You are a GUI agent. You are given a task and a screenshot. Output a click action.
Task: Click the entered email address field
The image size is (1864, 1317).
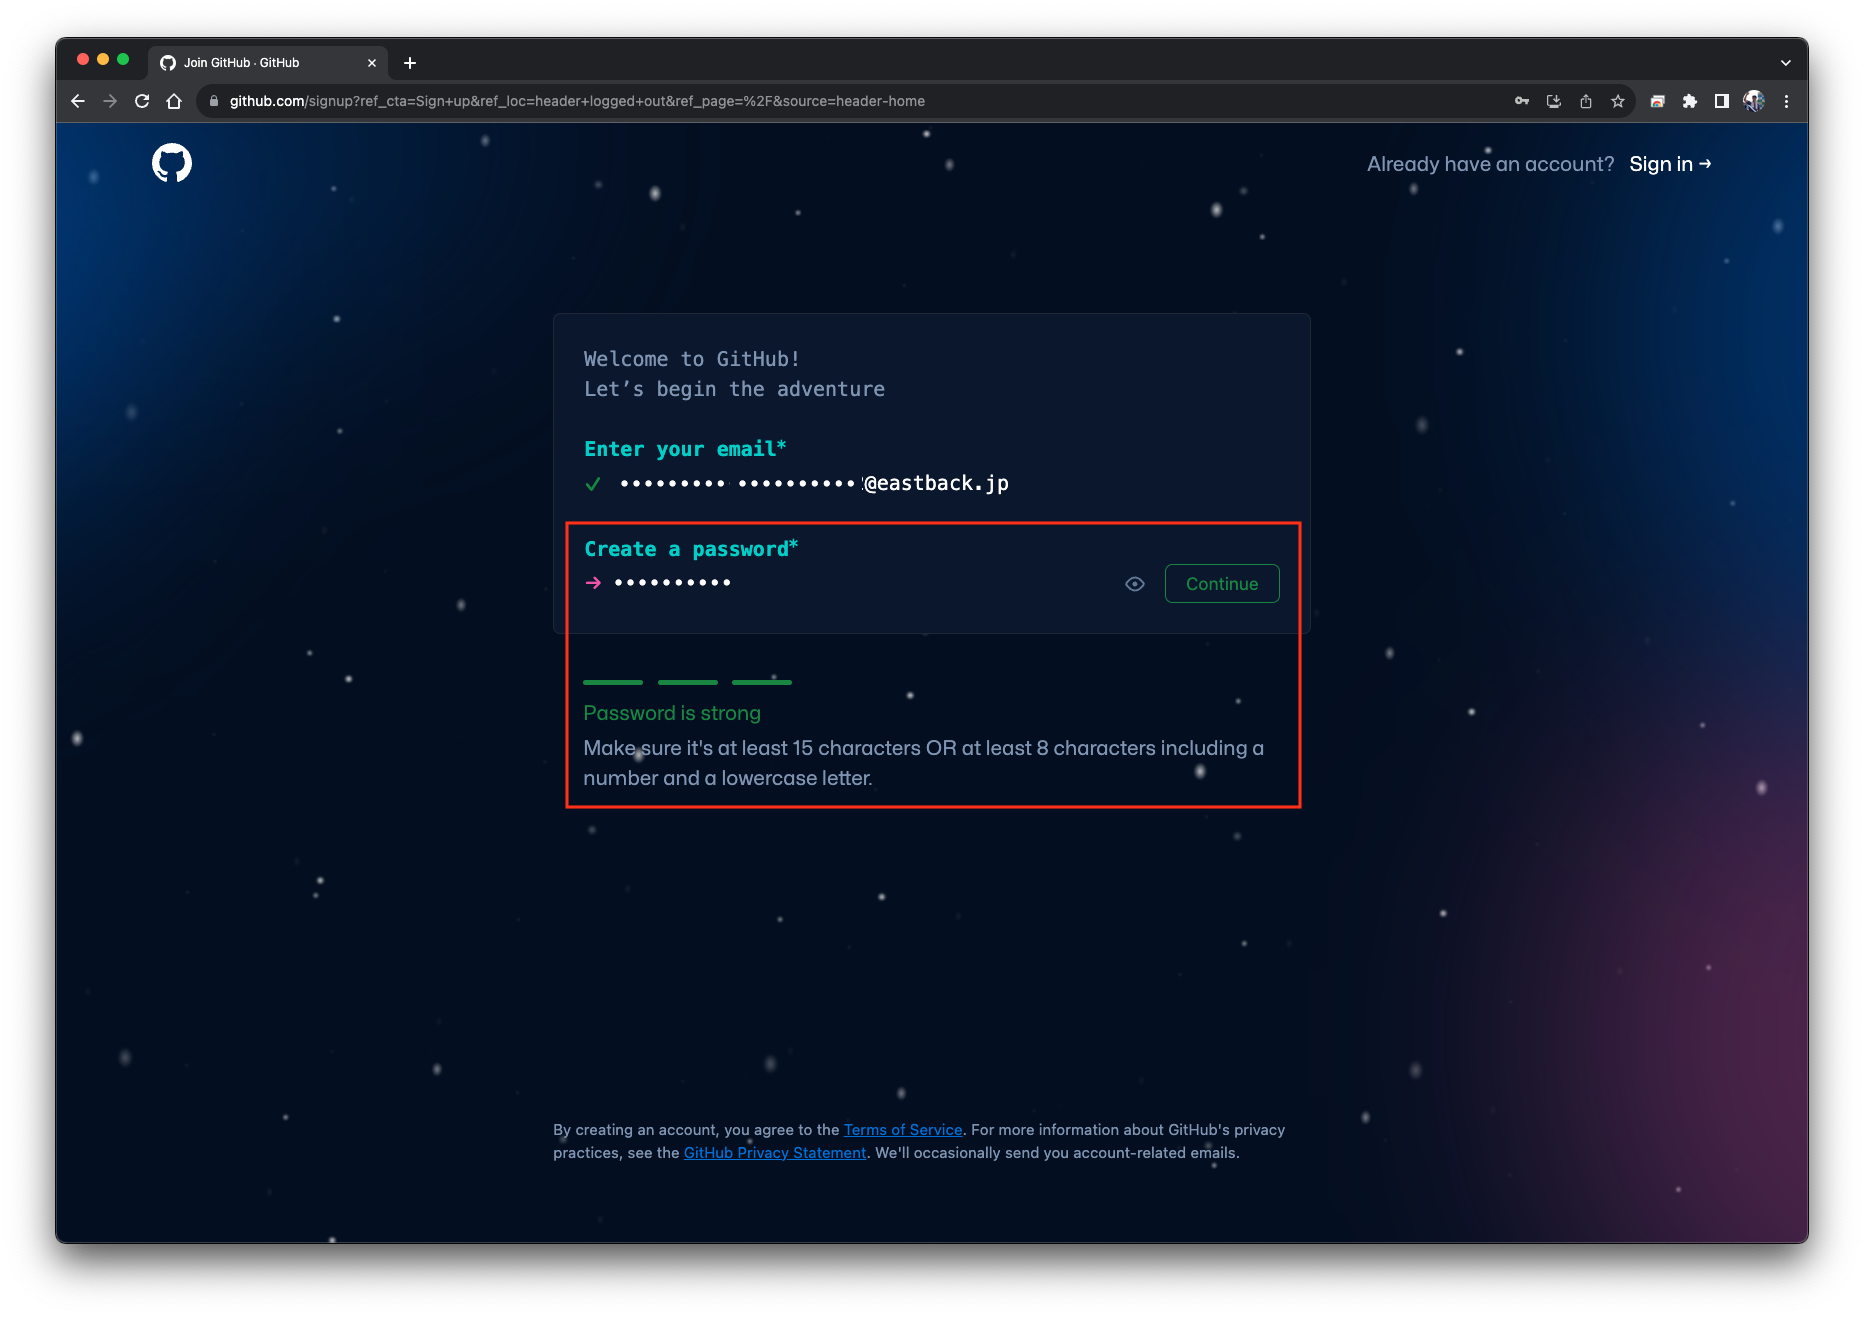(814, 484)
